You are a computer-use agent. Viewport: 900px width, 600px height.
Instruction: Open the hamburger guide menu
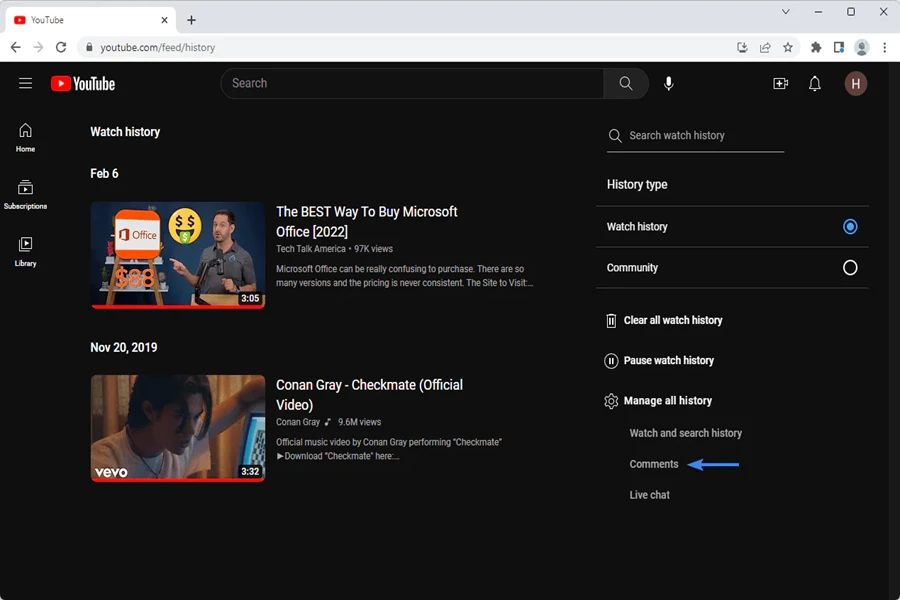point(25,84)
